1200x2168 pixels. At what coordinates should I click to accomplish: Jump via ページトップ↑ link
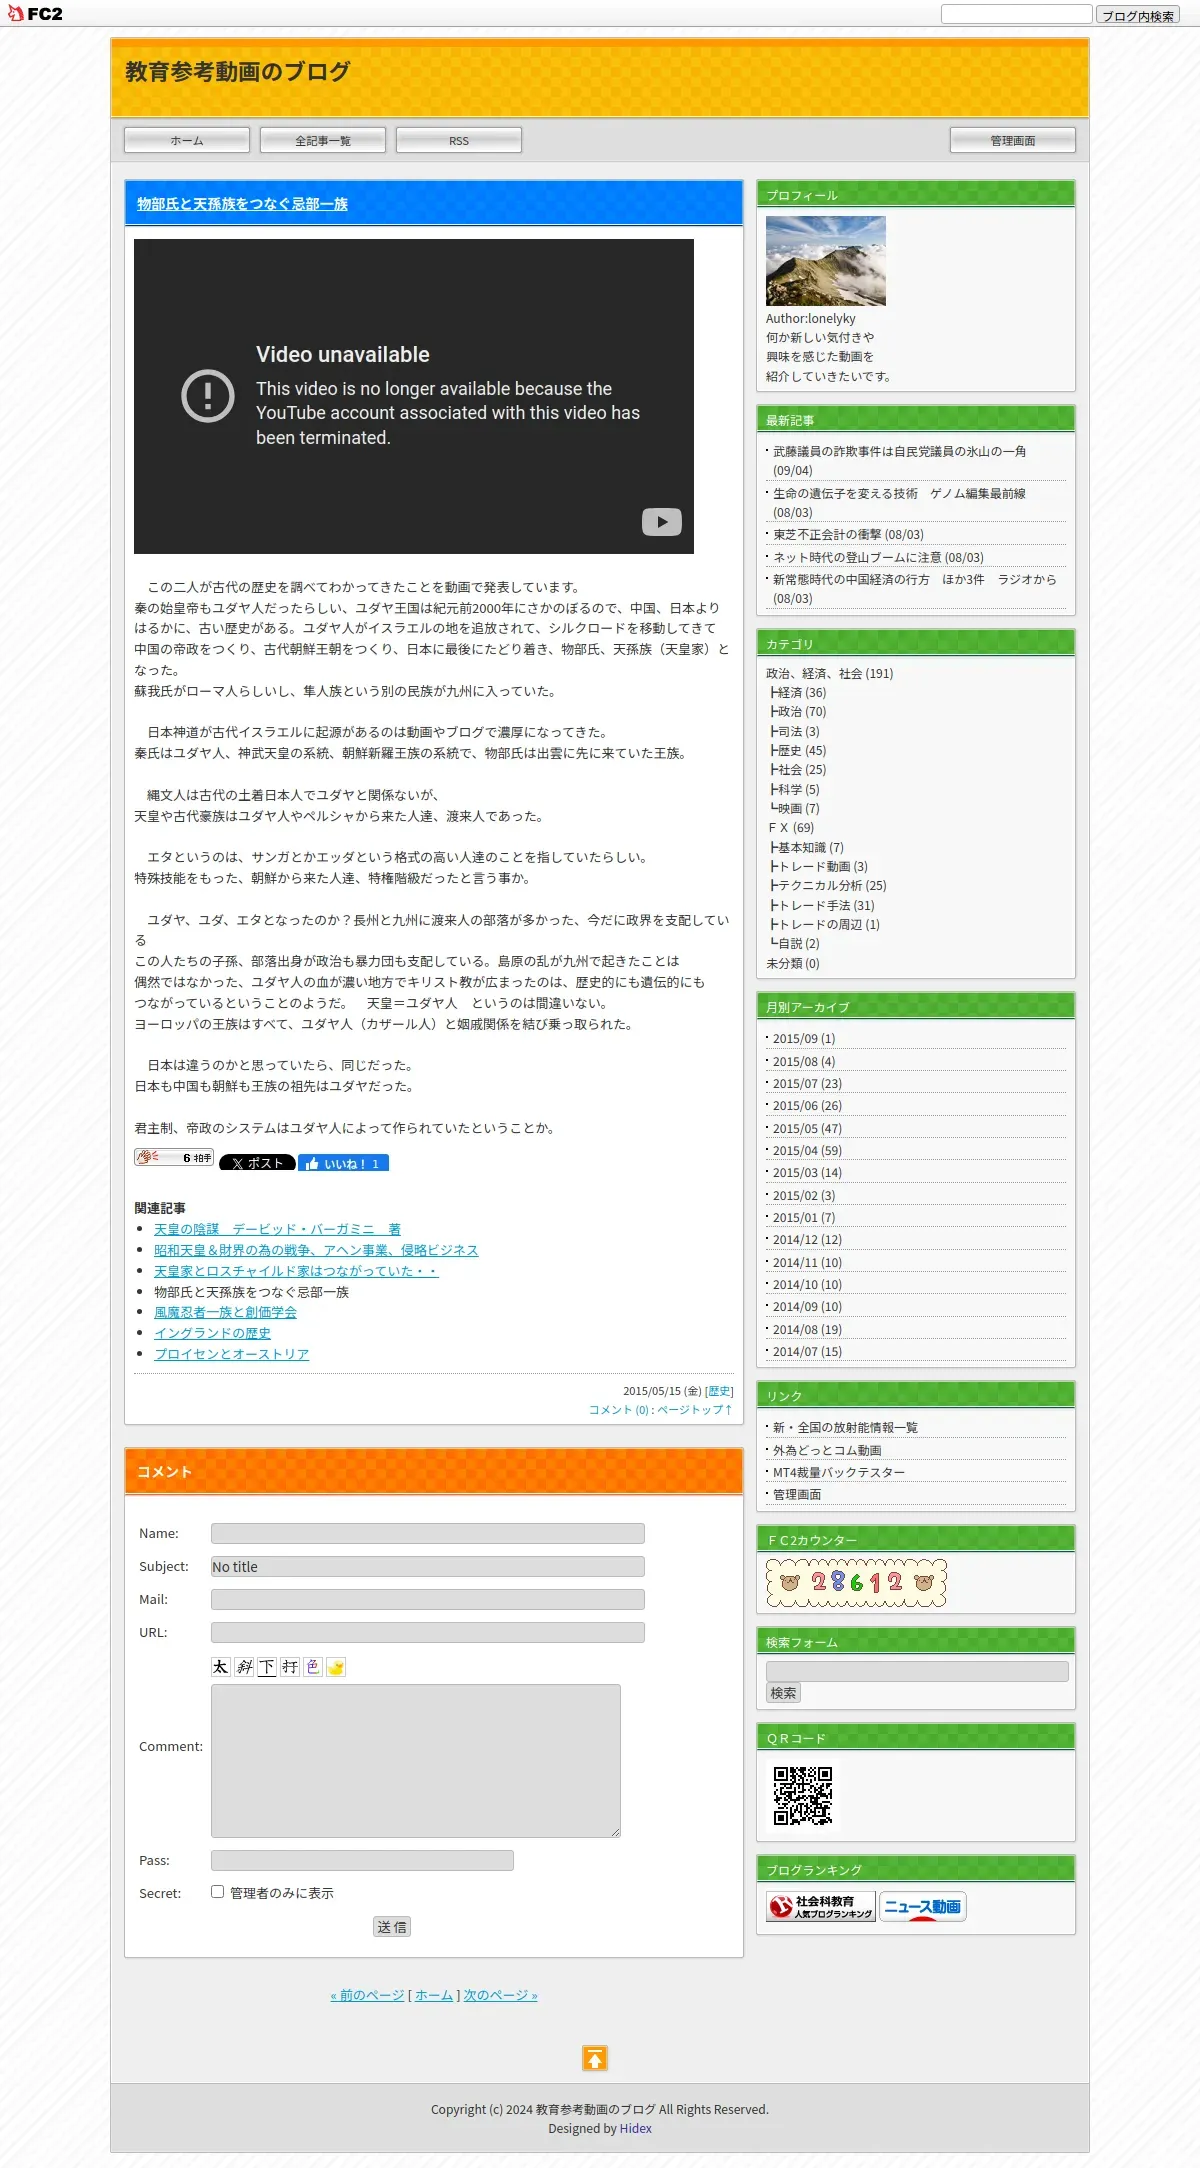(x=694, y=1410)
